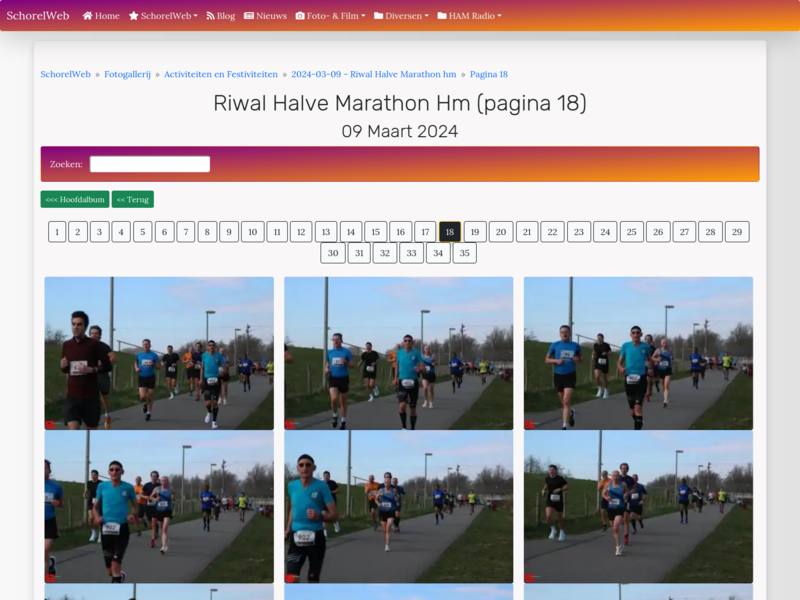Expand the SchorelWeb dropdown caret
The image size is (800, 600).
[x=195, y=16]
